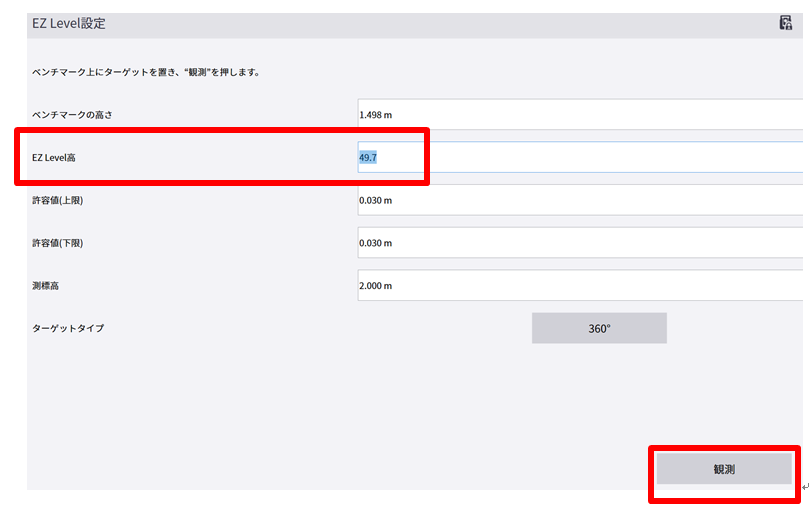Click the 2.000 m value text
Screen dimensions: 809x514
coord(376,286)
